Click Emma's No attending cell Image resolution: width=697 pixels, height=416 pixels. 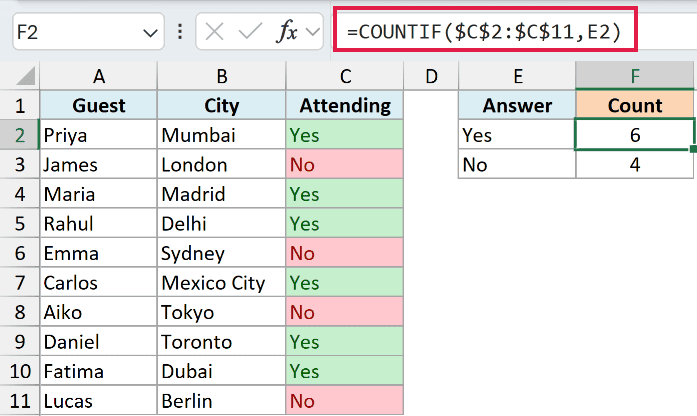click(345, 253)
